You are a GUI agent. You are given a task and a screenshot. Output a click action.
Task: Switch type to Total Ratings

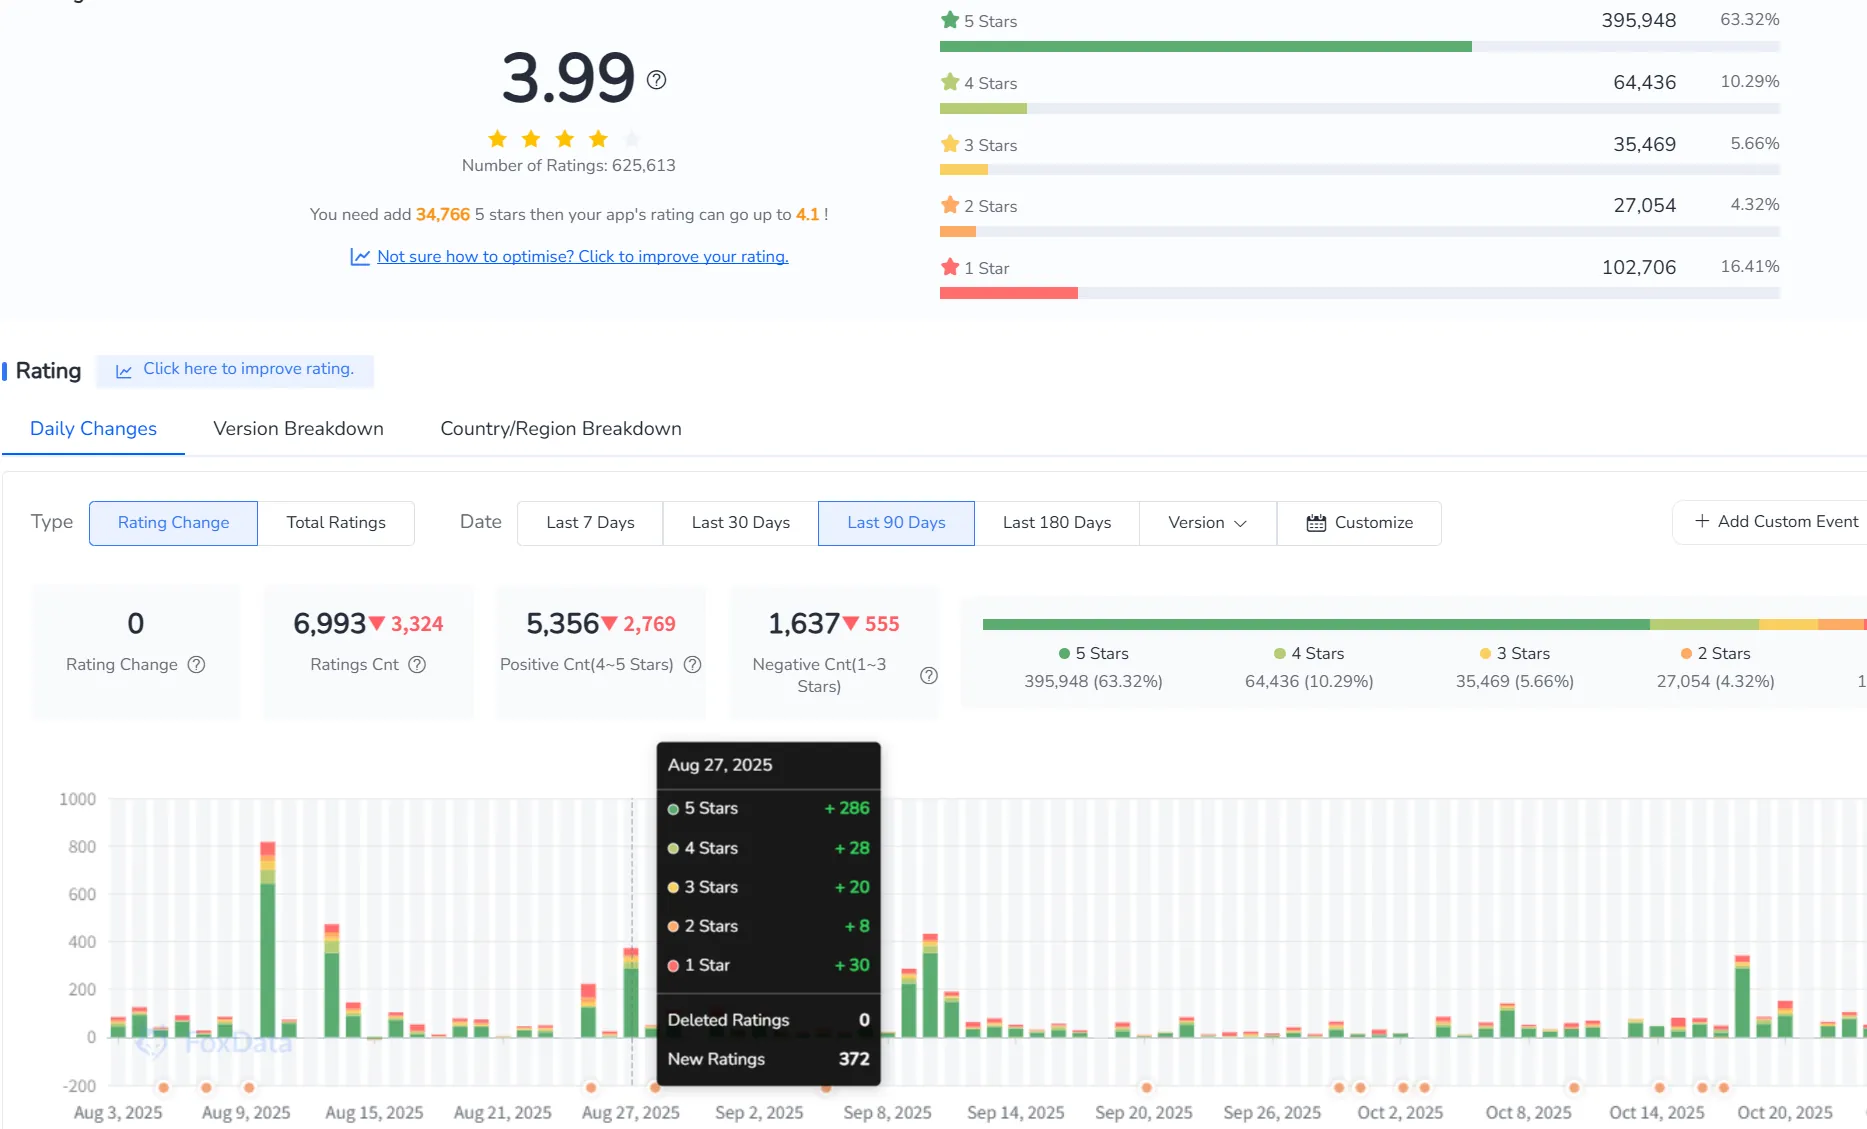click(x=336, y=523)
